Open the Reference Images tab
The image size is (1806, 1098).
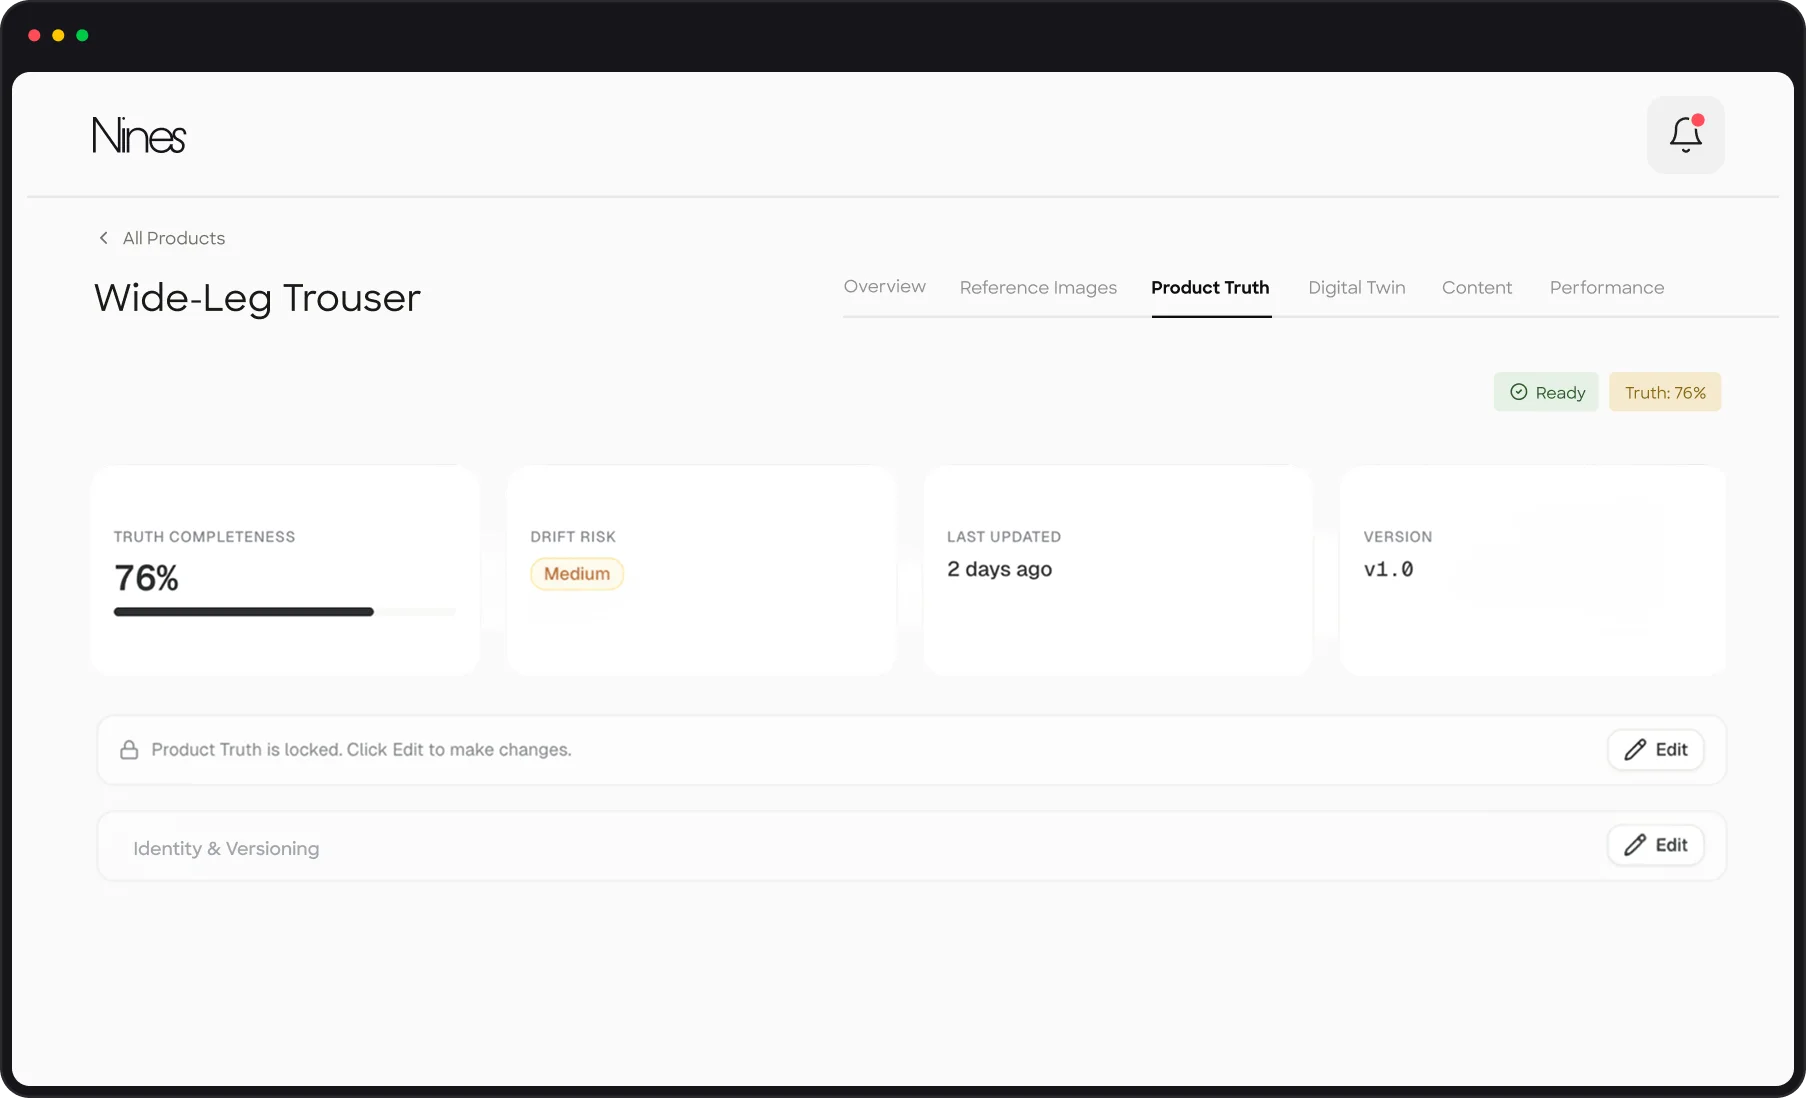coord(1037,287)
